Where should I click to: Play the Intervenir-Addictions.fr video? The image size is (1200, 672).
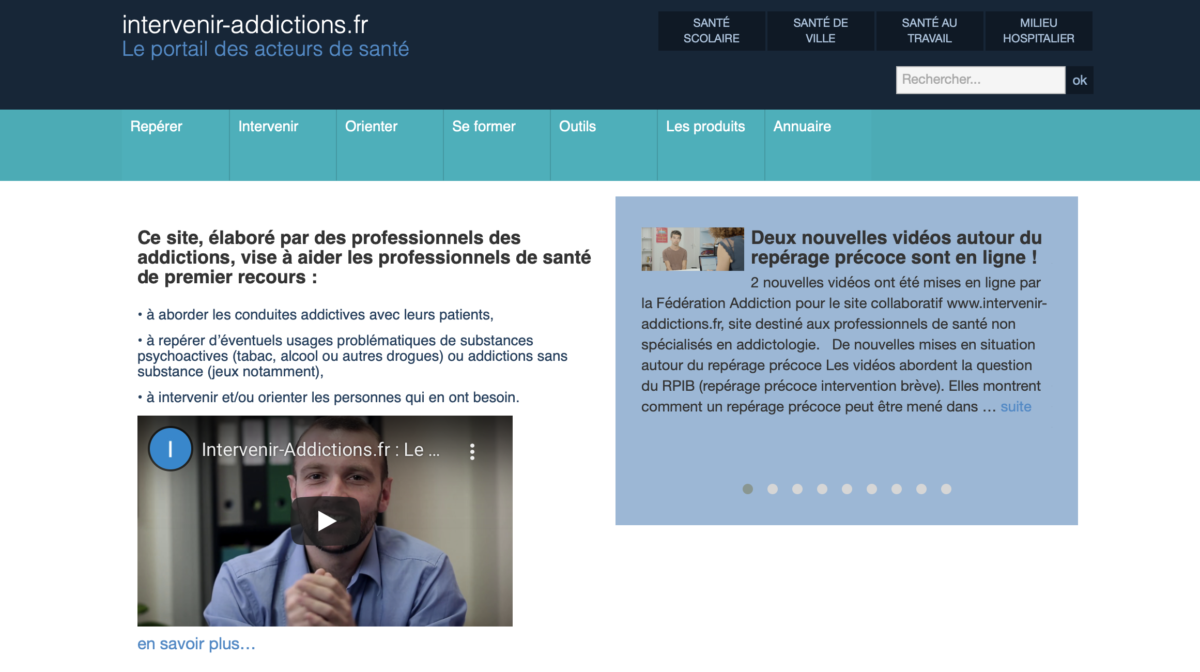(x=326, y=521)
